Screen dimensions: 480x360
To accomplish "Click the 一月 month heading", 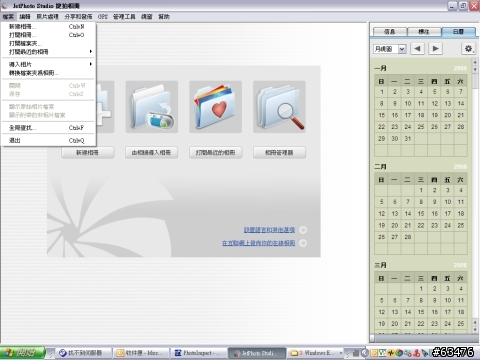I will pos(381,68).
